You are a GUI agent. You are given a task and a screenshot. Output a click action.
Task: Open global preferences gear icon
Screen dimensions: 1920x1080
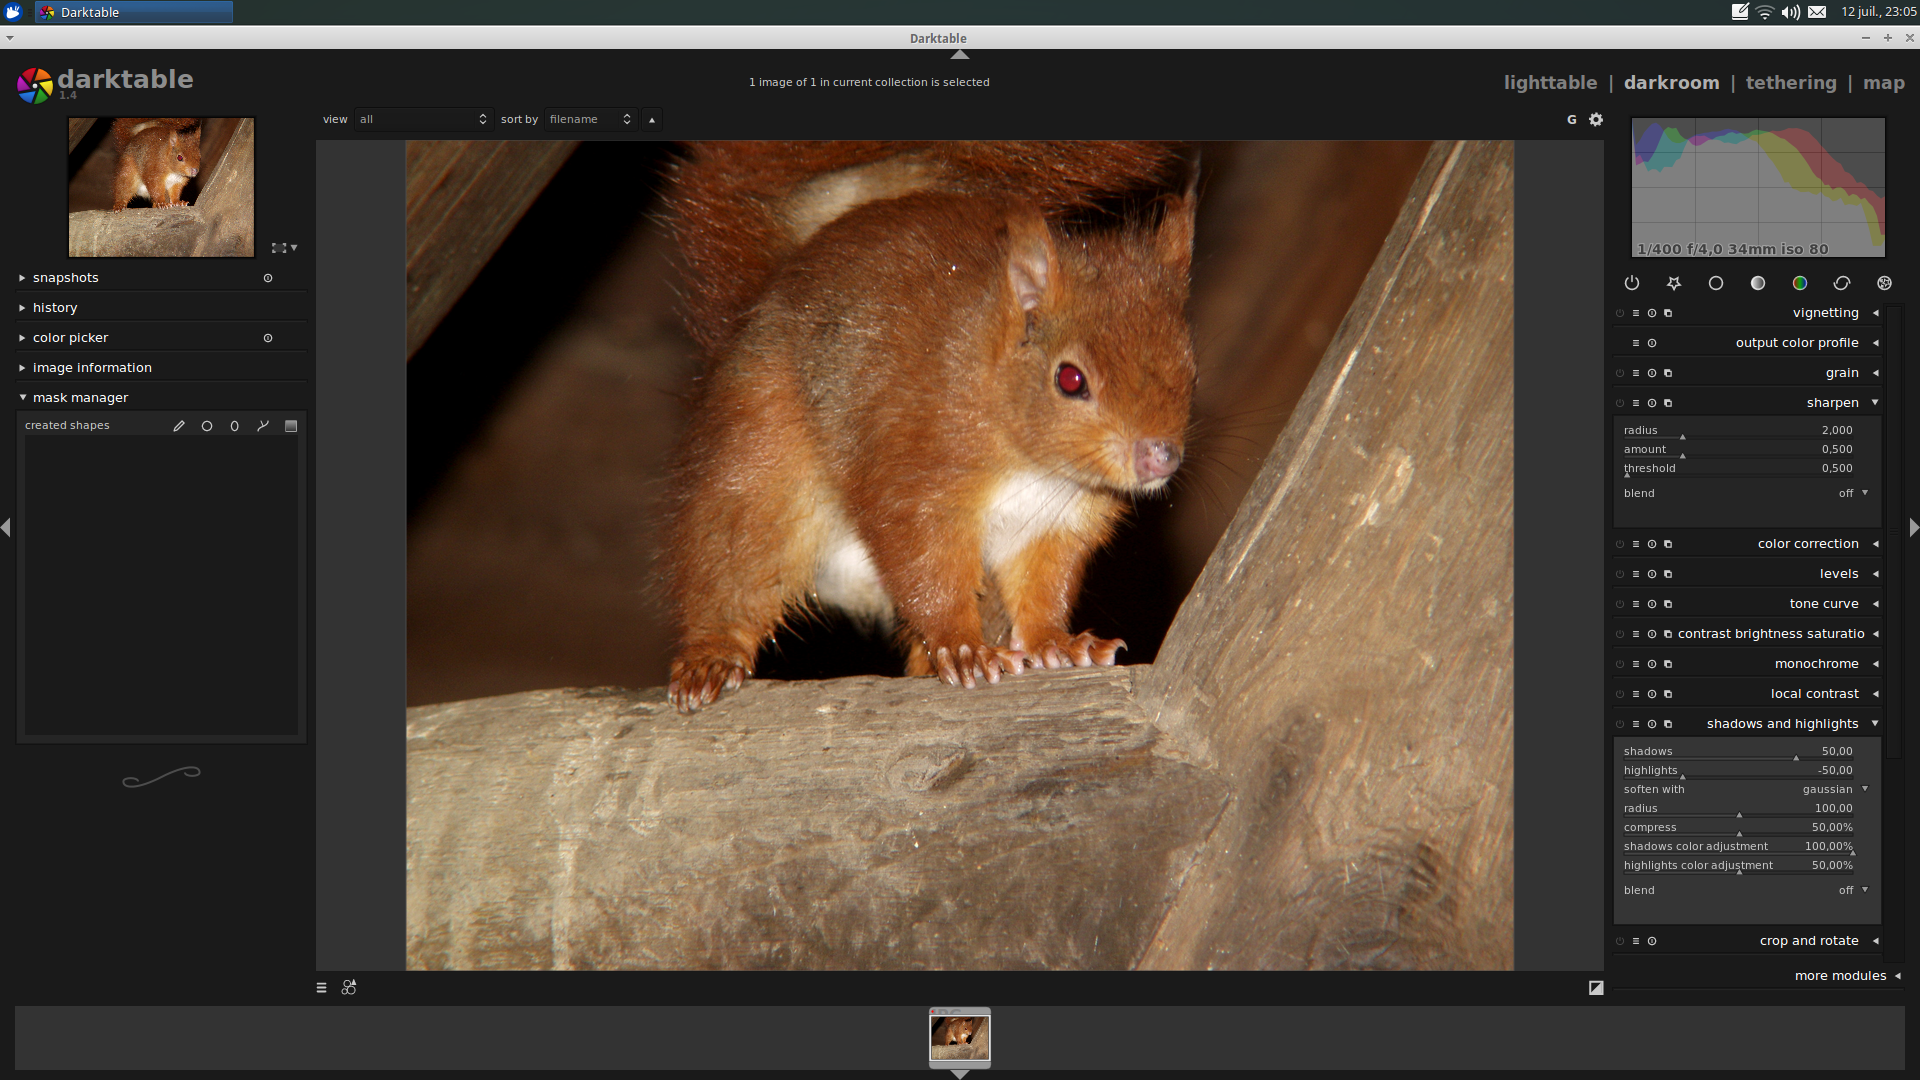(x=1596, y=119)
